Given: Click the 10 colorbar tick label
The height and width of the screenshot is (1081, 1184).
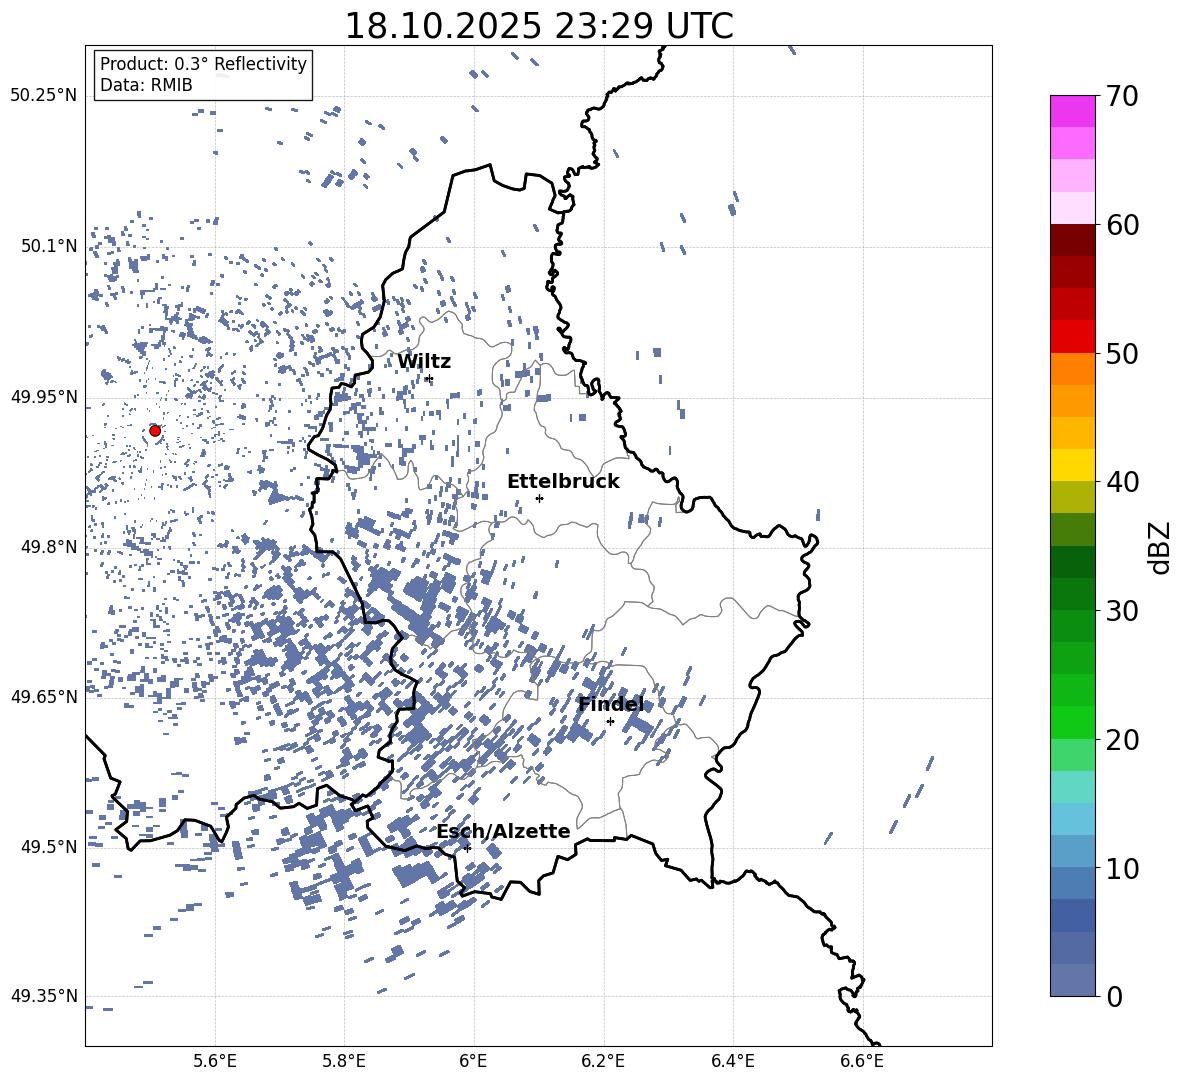Looking at the screenshot, I should coord(1122,868).
